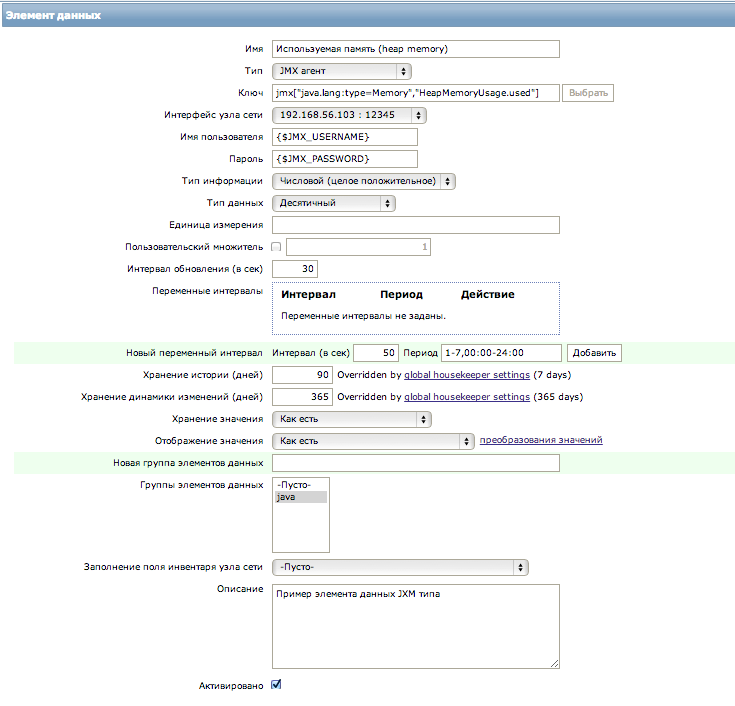Enable the Пользовательский множитель checkbox
The height and width of the screenshot is (706, 735).
276,247
